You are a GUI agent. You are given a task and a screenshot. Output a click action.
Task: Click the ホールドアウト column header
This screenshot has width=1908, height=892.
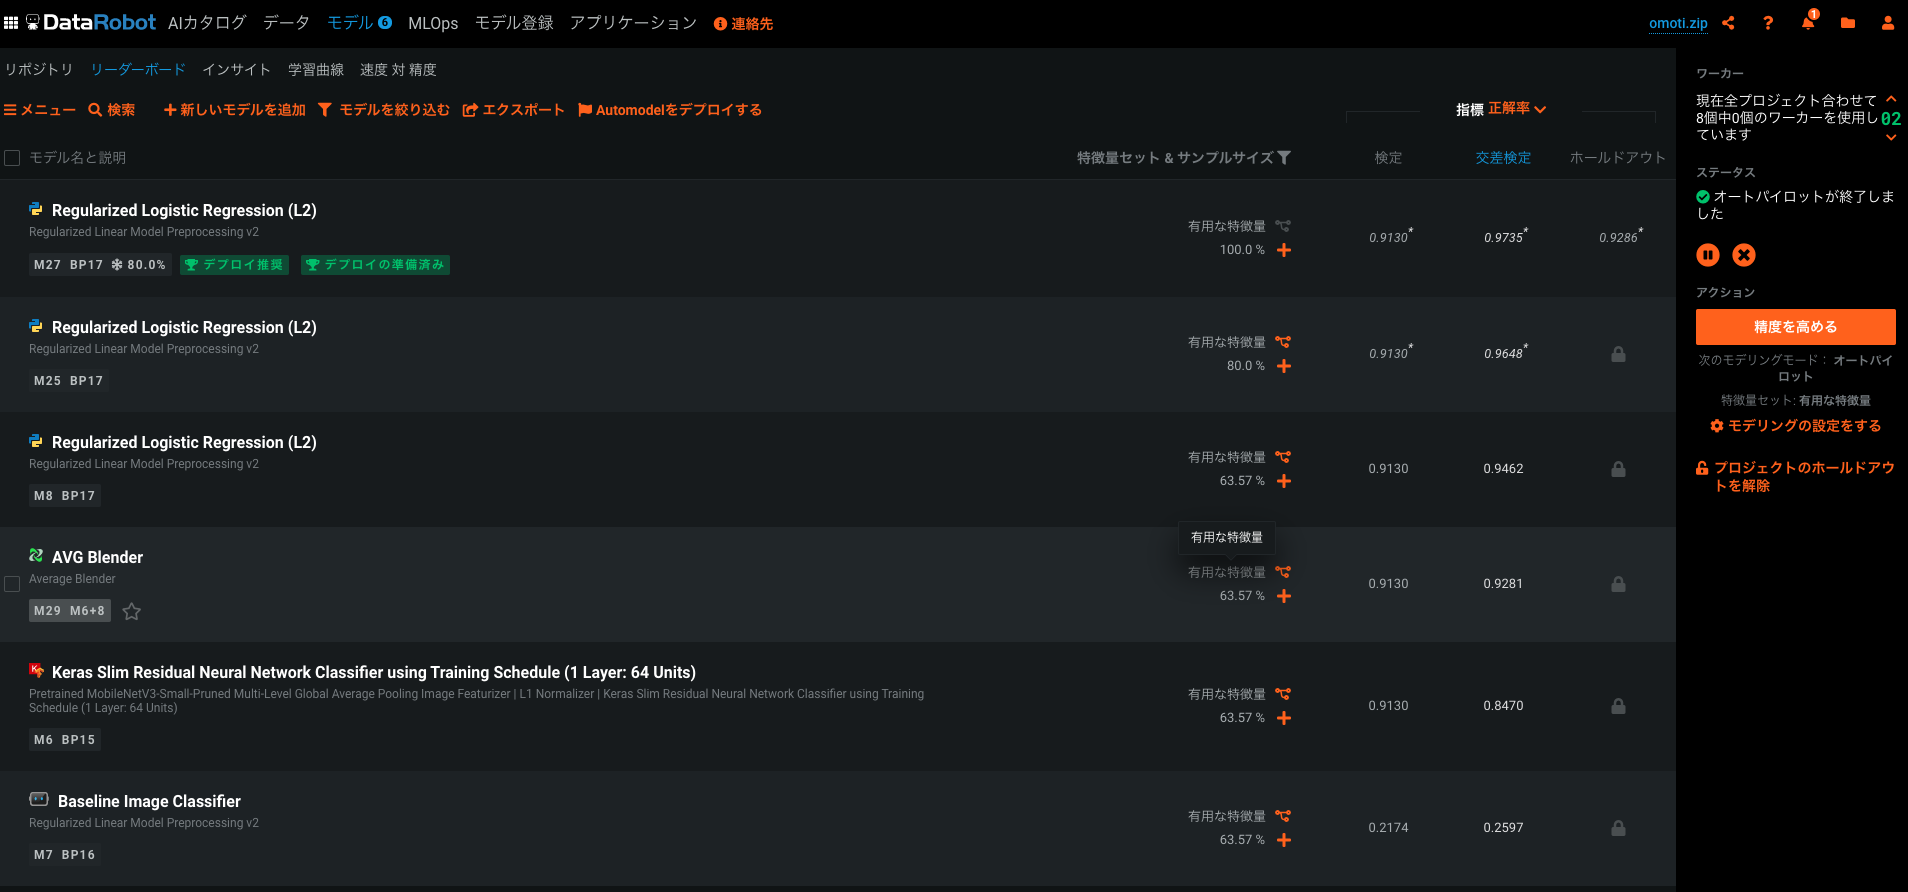pyautogui.click(x=1618, y=158)
